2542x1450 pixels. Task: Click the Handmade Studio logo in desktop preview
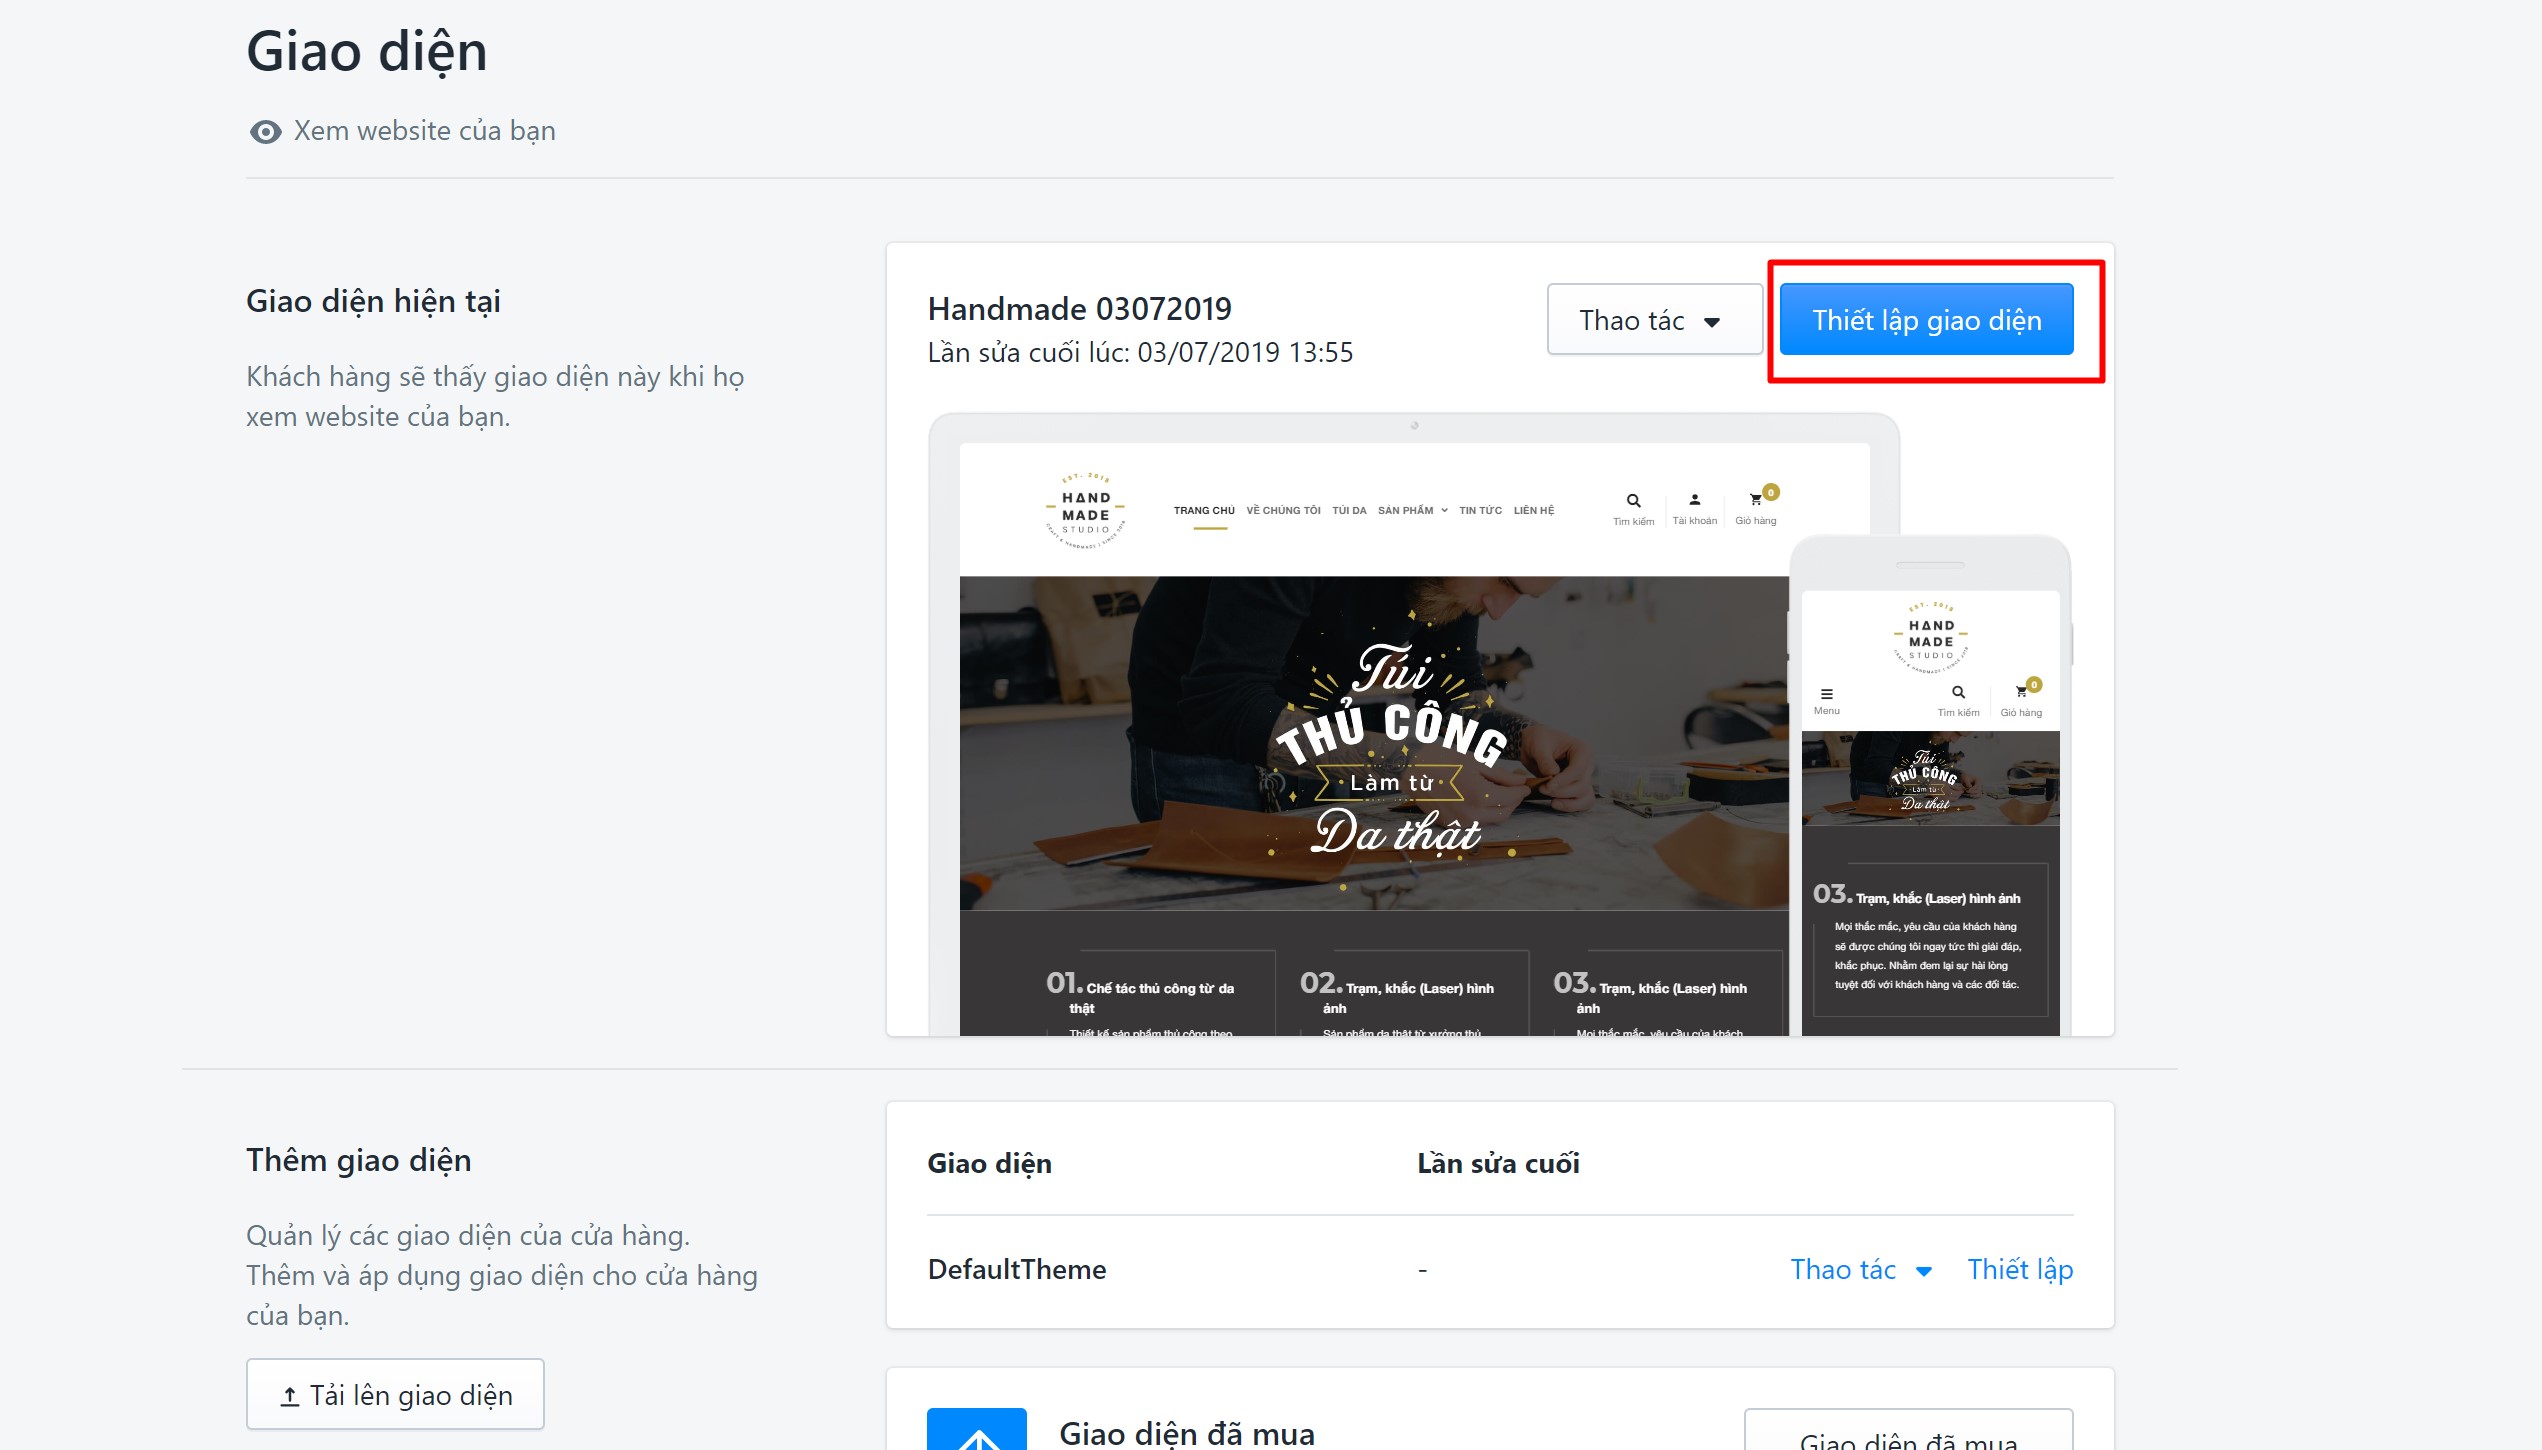1086,512
